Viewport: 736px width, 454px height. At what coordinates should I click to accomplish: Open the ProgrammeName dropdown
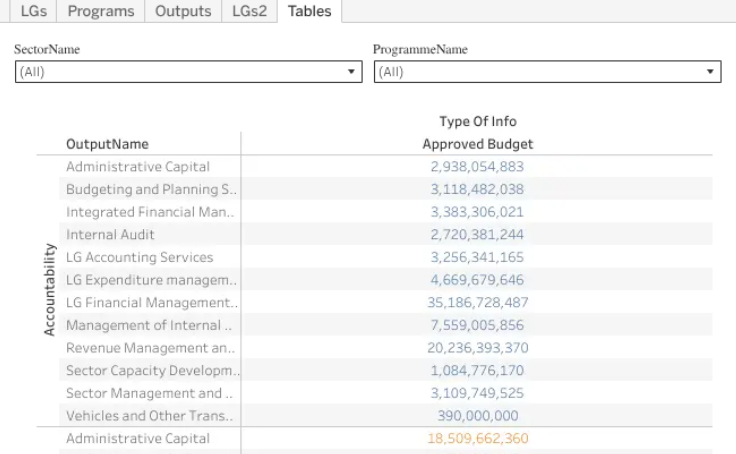click(547, 72)
